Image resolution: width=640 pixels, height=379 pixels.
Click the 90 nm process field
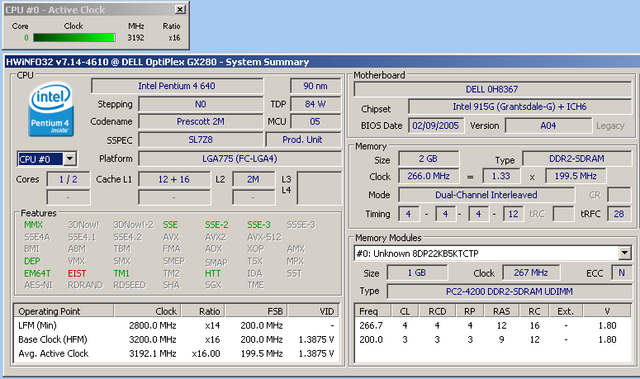(315, 86)
